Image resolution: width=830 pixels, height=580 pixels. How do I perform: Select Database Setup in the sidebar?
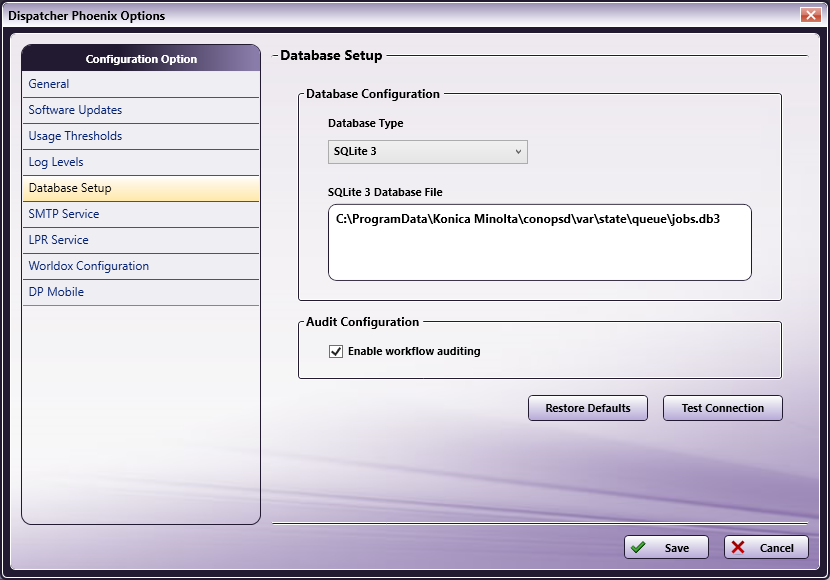tap(141, 188)
